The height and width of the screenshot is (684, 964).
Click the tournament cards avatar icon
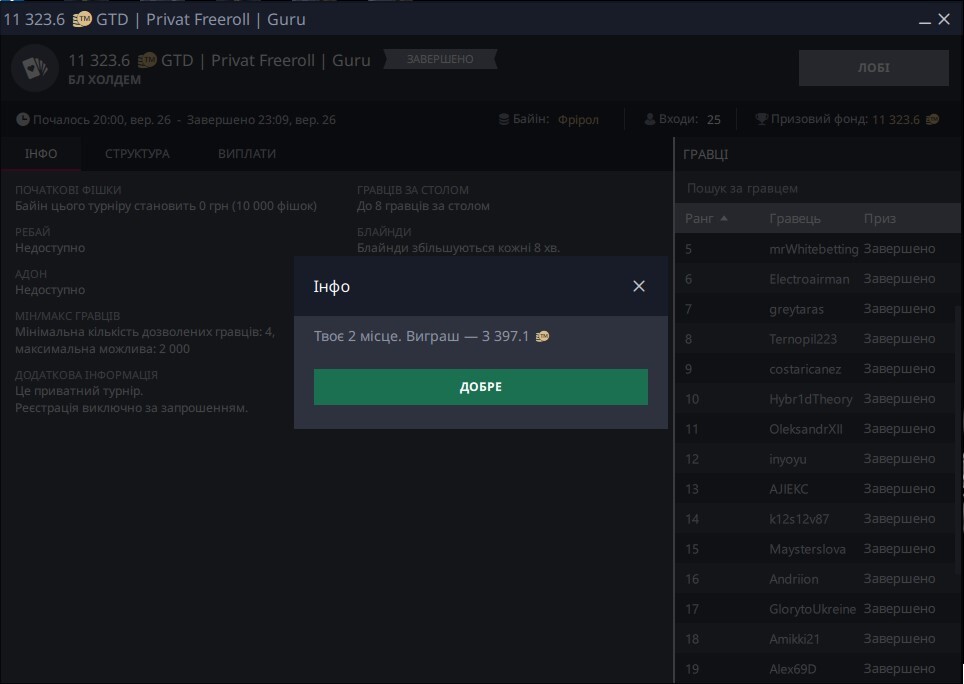point(35,68)
